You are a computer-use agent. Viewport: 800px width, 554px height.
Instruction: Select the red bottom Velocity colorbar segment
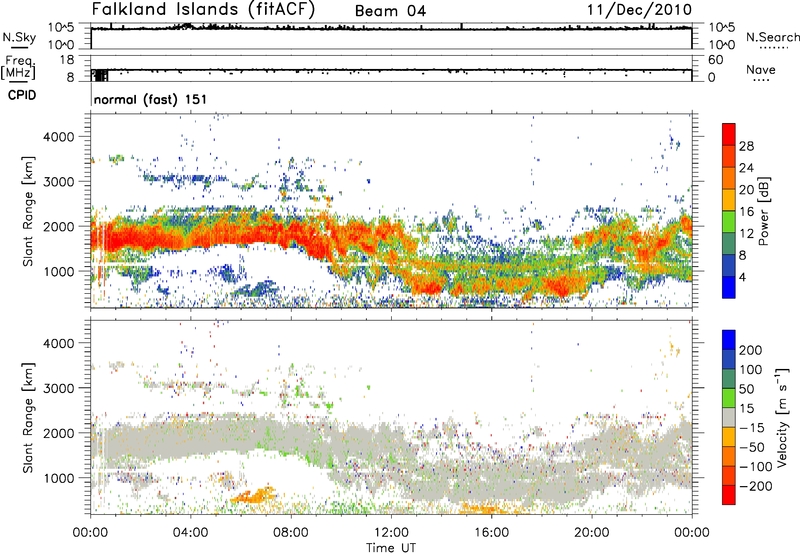[x=729, y=495]
